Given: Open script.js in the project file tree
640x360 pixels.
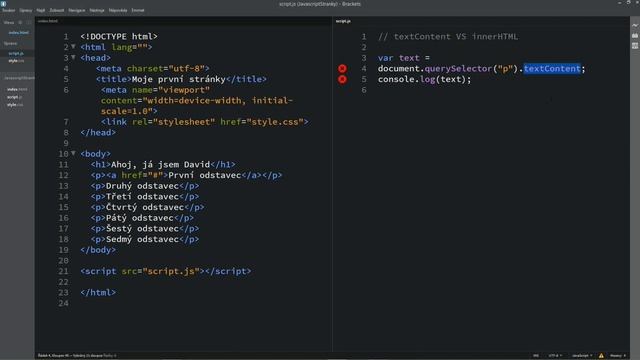Looking at the screenshot, I should pyautogui.click(x=14, y=97).
